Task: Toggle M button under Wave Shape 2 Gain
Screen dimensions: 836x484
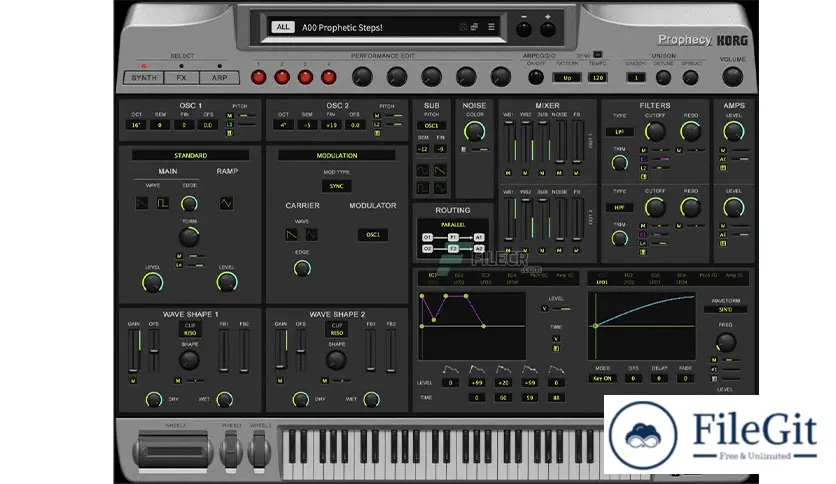Action: 280,381
